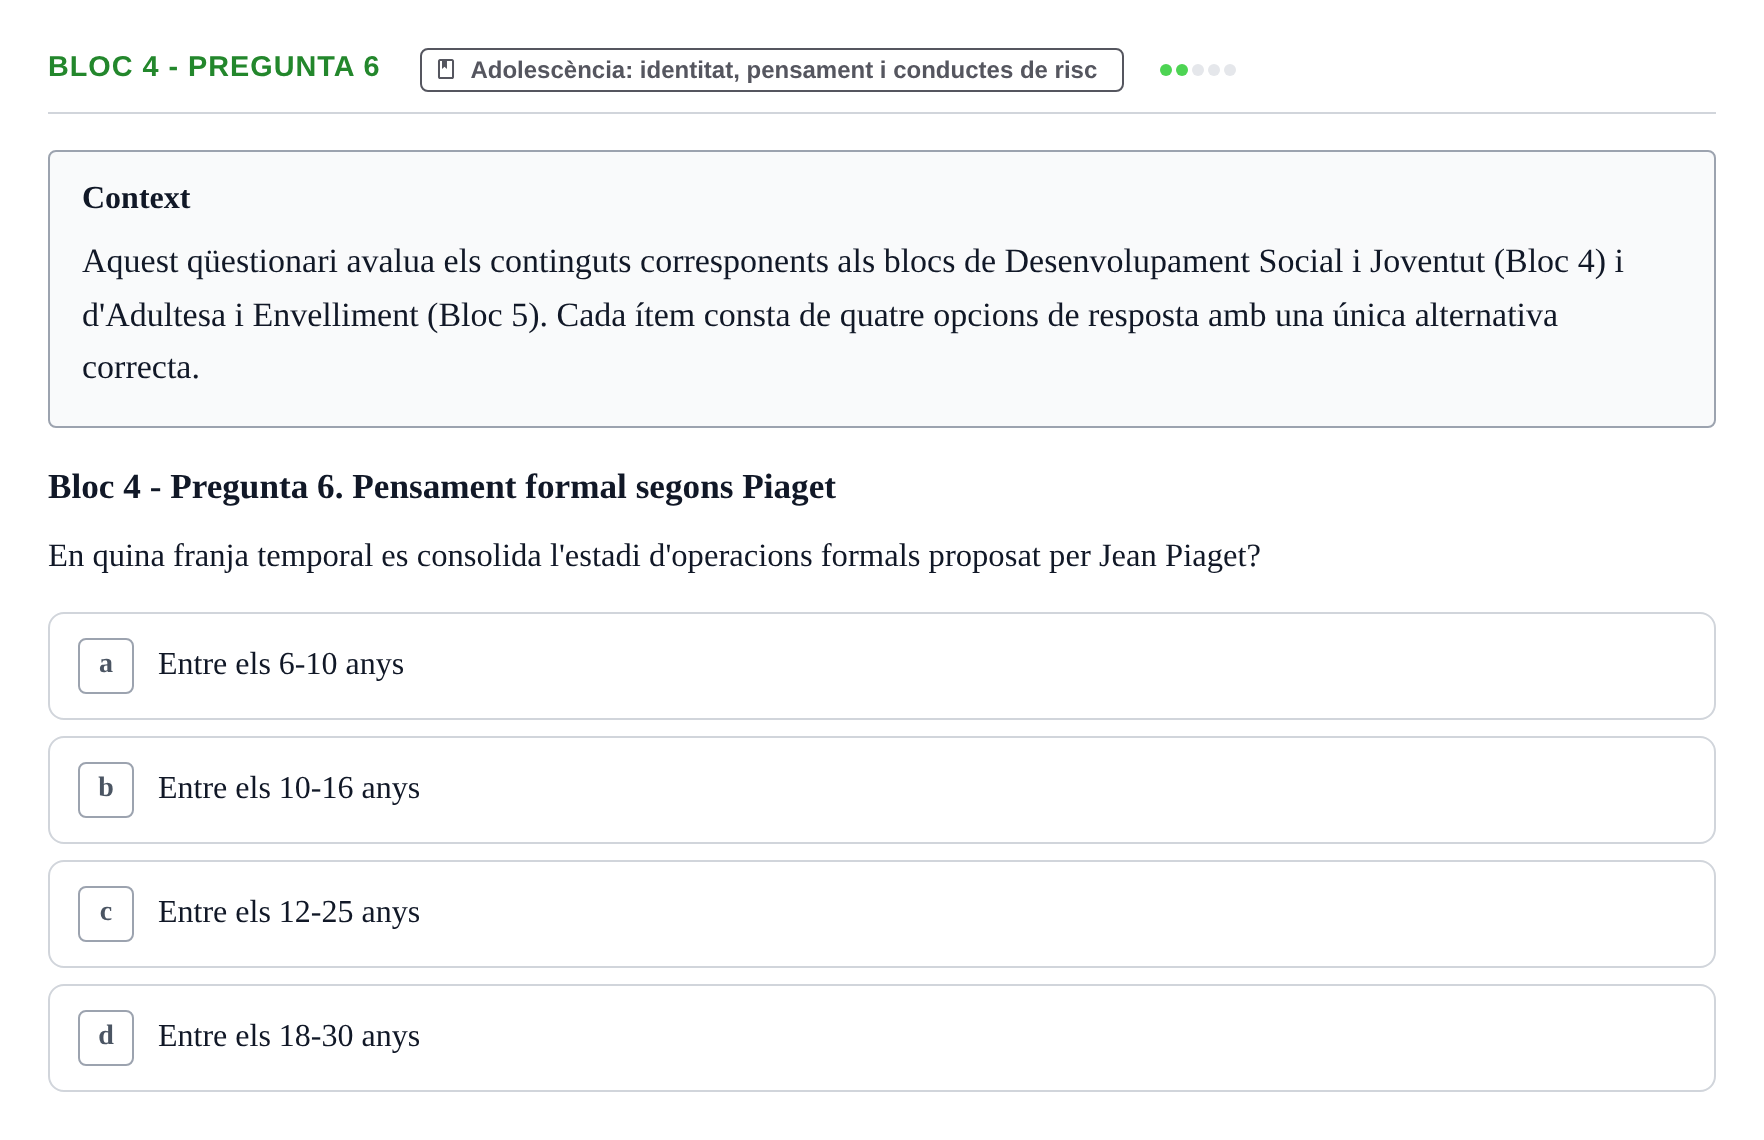1764x1140 pixels.
Task: Choose 'Entre els 12-25 anys'
Action: coord(881,914)
